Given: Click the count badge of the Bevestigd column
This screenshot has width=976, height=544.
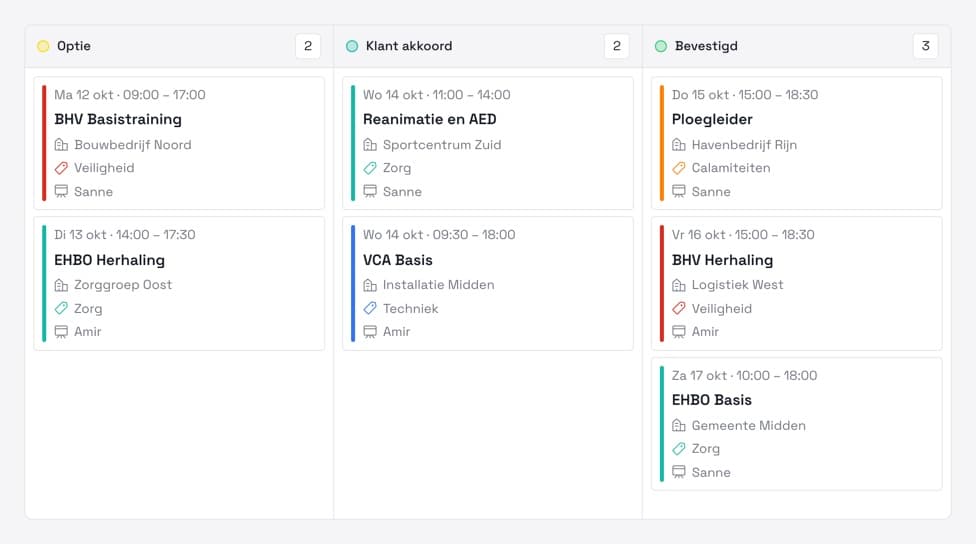Looking at the screenshot, I should coord(926,46).
